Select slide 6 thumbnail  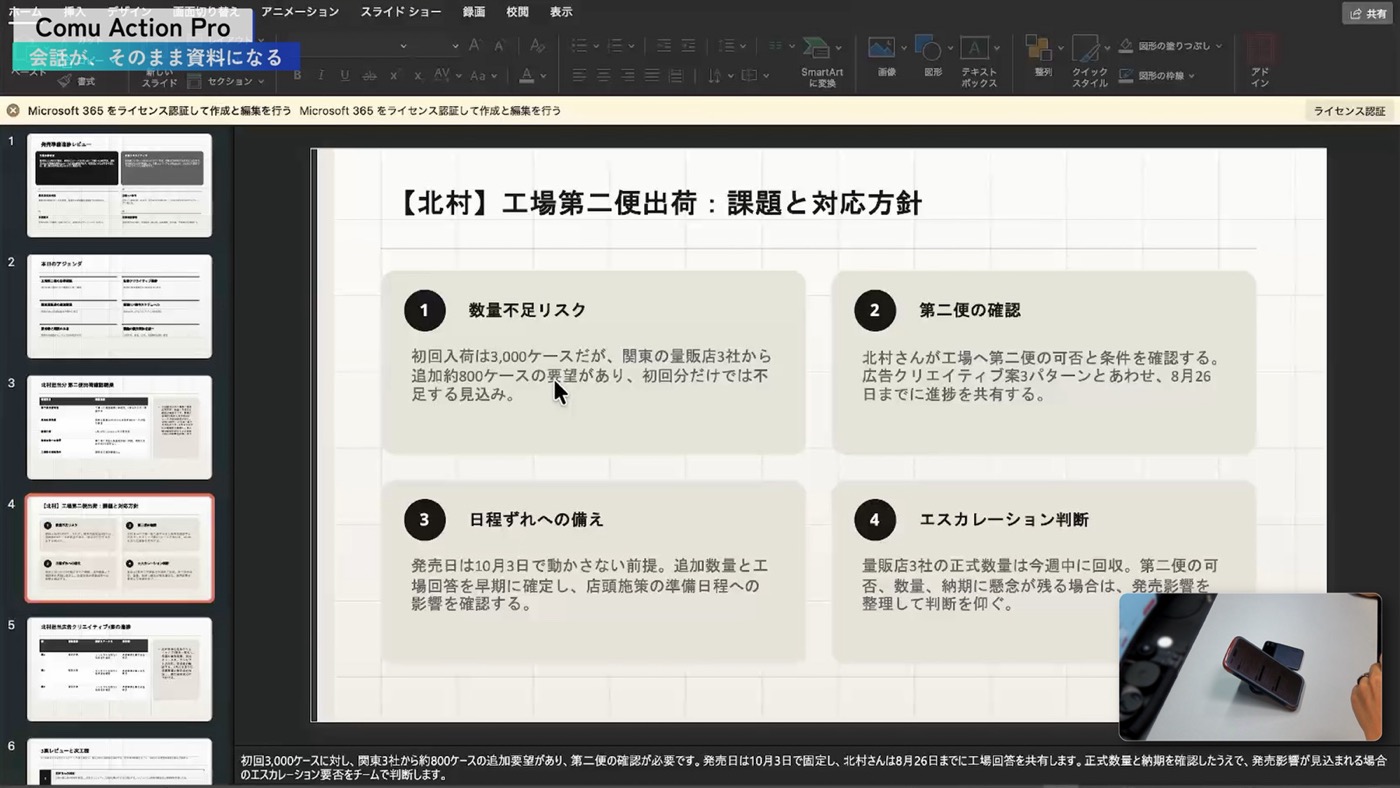pos(119,762)
